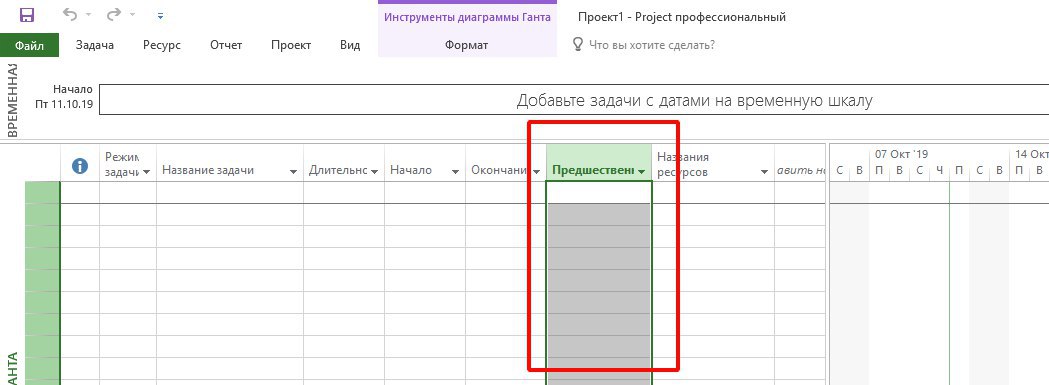The width and height of the screenshot is (1049, 385).
Task: Click the add new column header
Action: pyautogui.click(x=799, y=163)
